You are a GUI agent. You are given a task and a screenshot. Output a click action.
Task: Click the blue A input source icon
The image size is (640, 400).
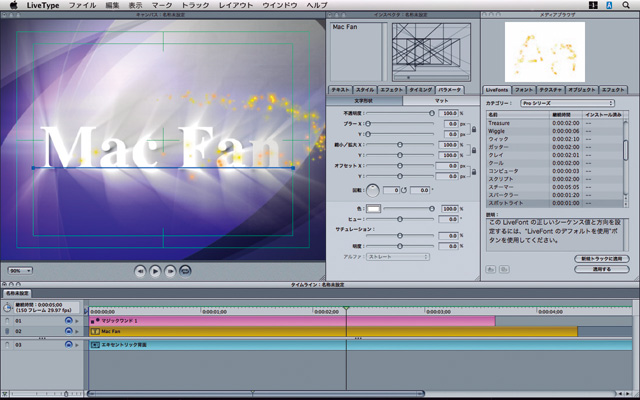609,5
